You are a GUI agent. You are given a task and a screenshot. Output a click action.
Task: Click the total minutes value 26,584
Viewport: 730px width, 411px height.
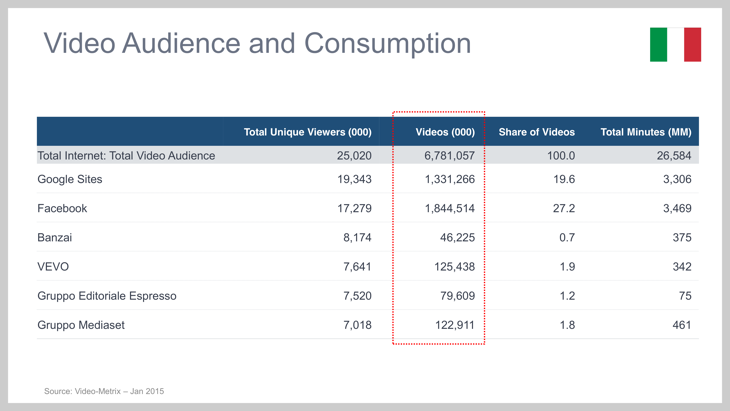pos(674,155)
